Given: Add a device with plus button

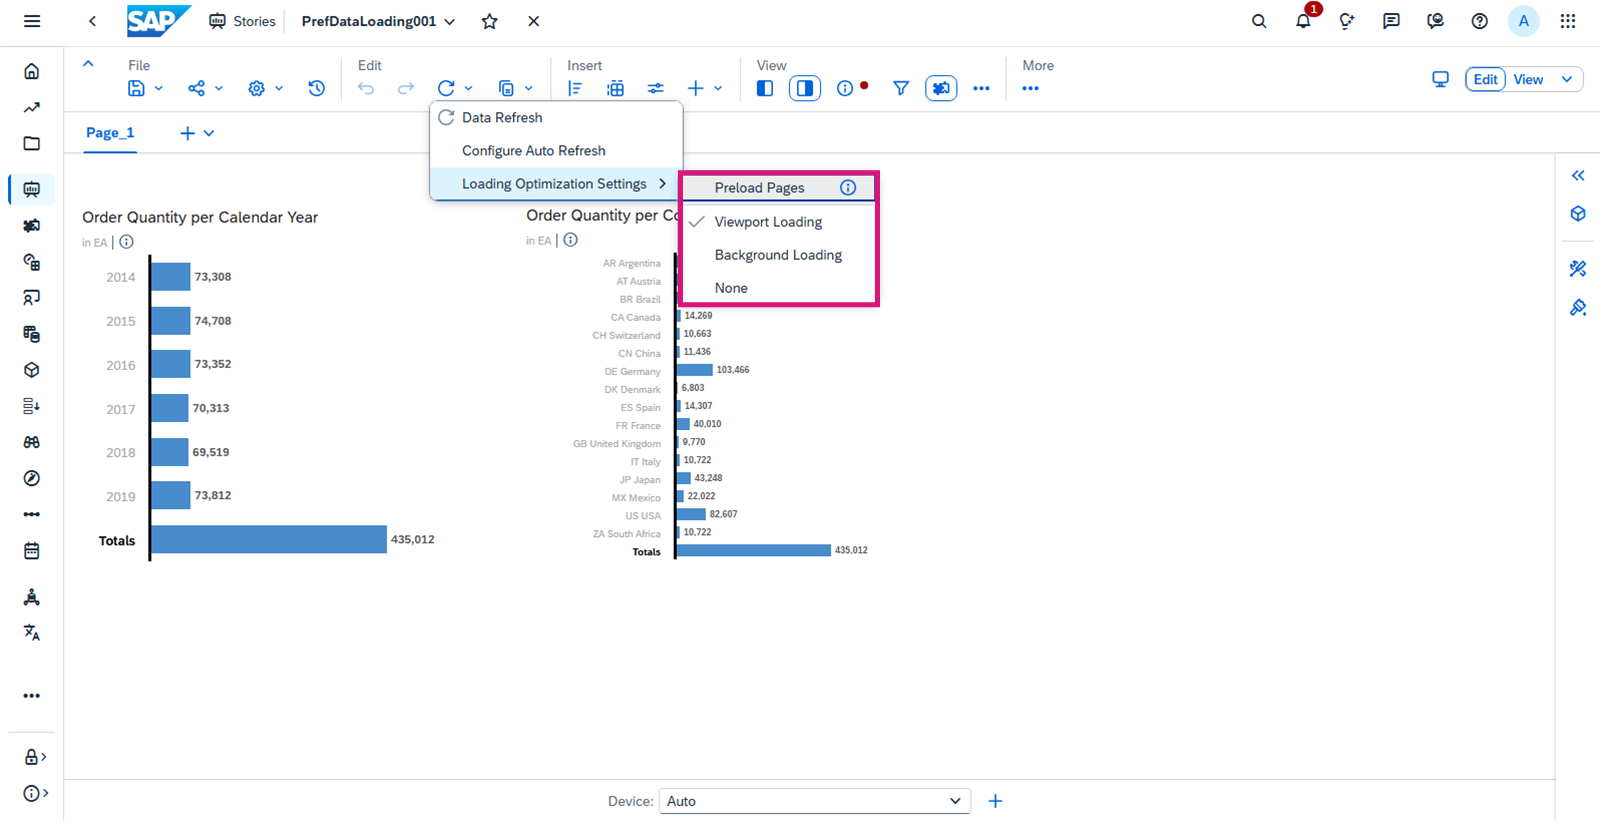Looking at the screenshot, I should click(995, 801).
